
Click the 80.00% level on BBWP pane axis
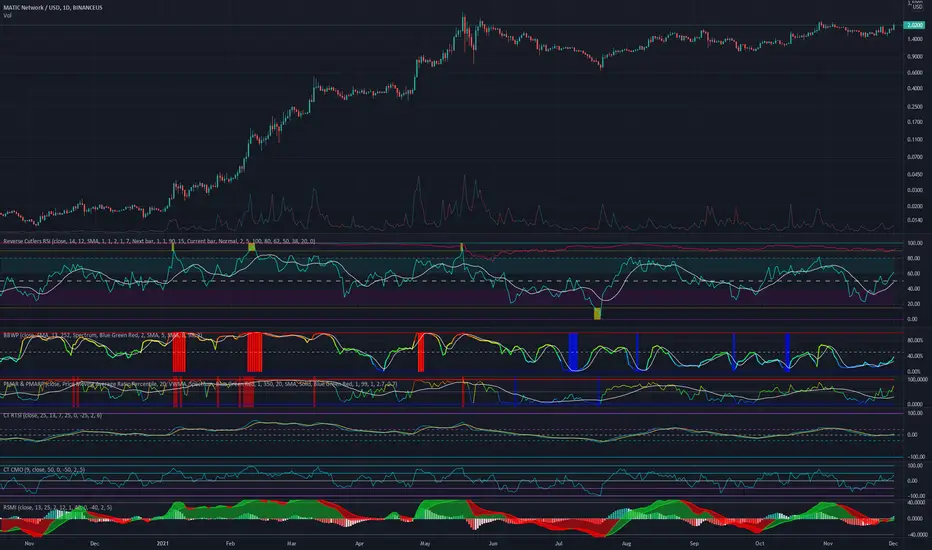(x=915, y=341)
